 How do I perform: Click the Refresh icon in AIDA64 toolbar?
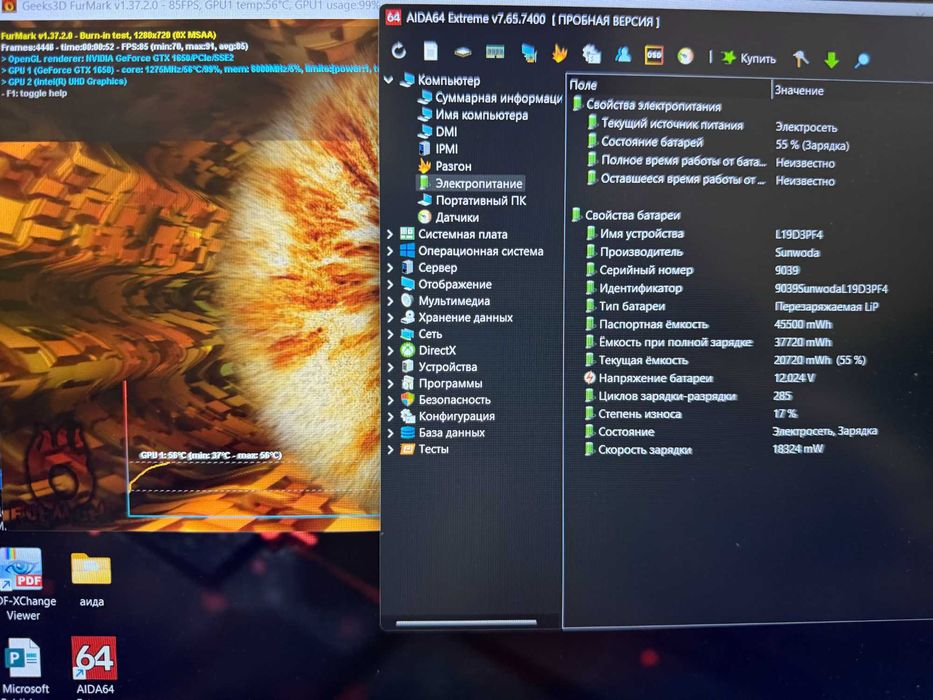[x=399, y=51]
